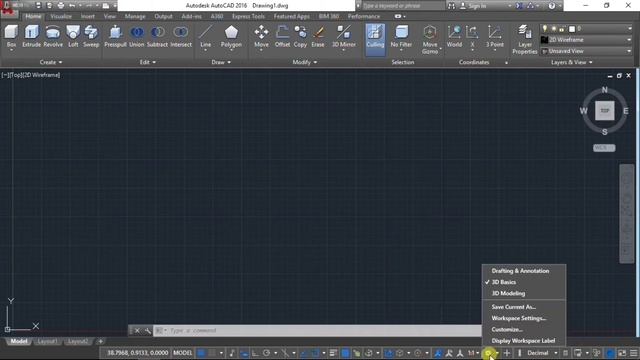Click the Print icon in quick access toolbar

point(61,6)
